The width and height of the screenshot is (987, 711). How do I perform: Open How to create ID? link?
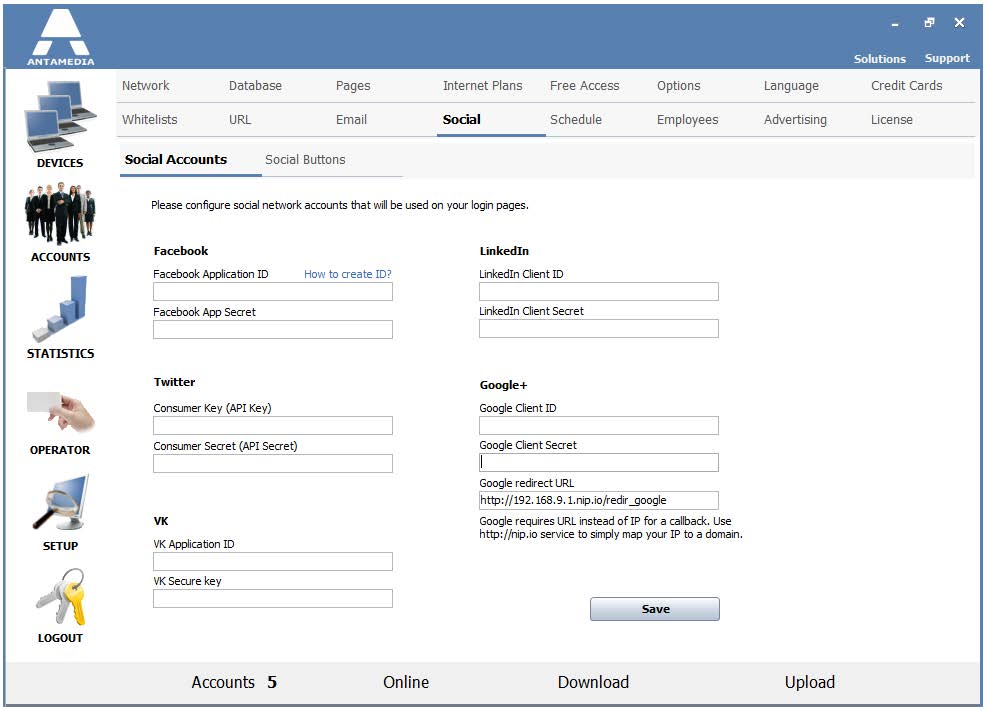347,274
